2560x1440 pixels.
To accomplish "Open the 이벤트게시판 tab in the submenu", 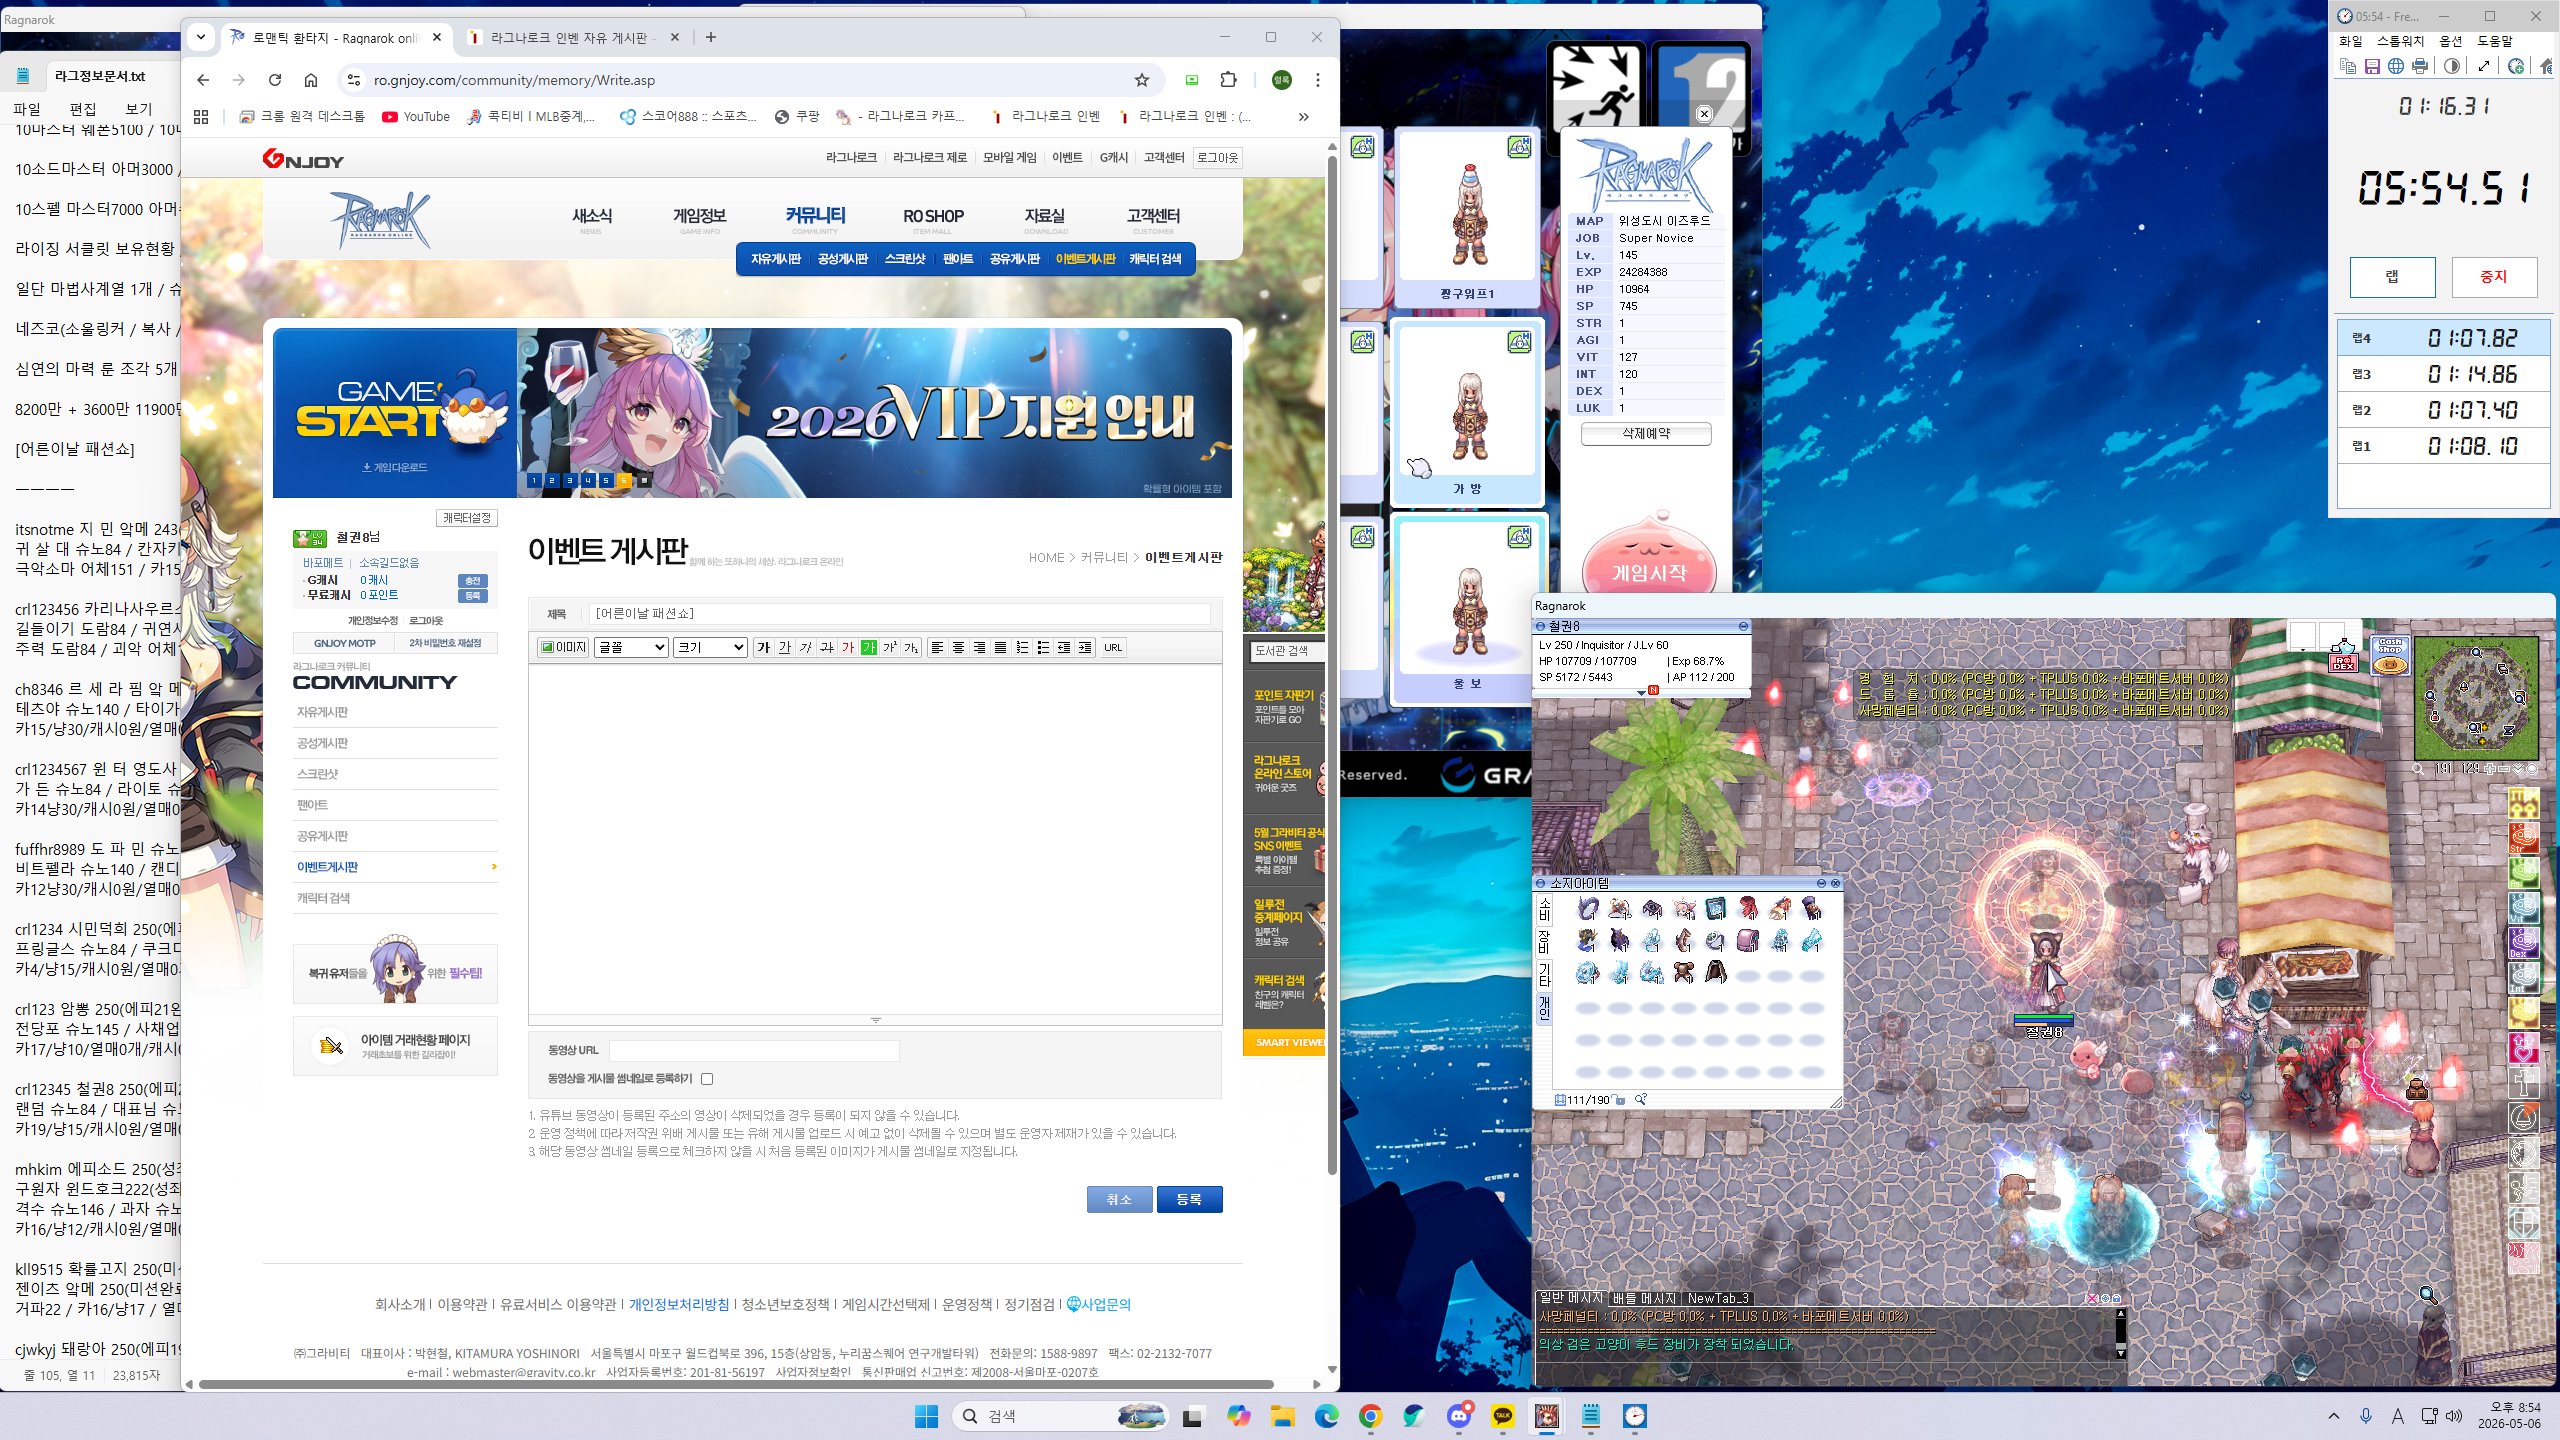I will point(1085,259).
